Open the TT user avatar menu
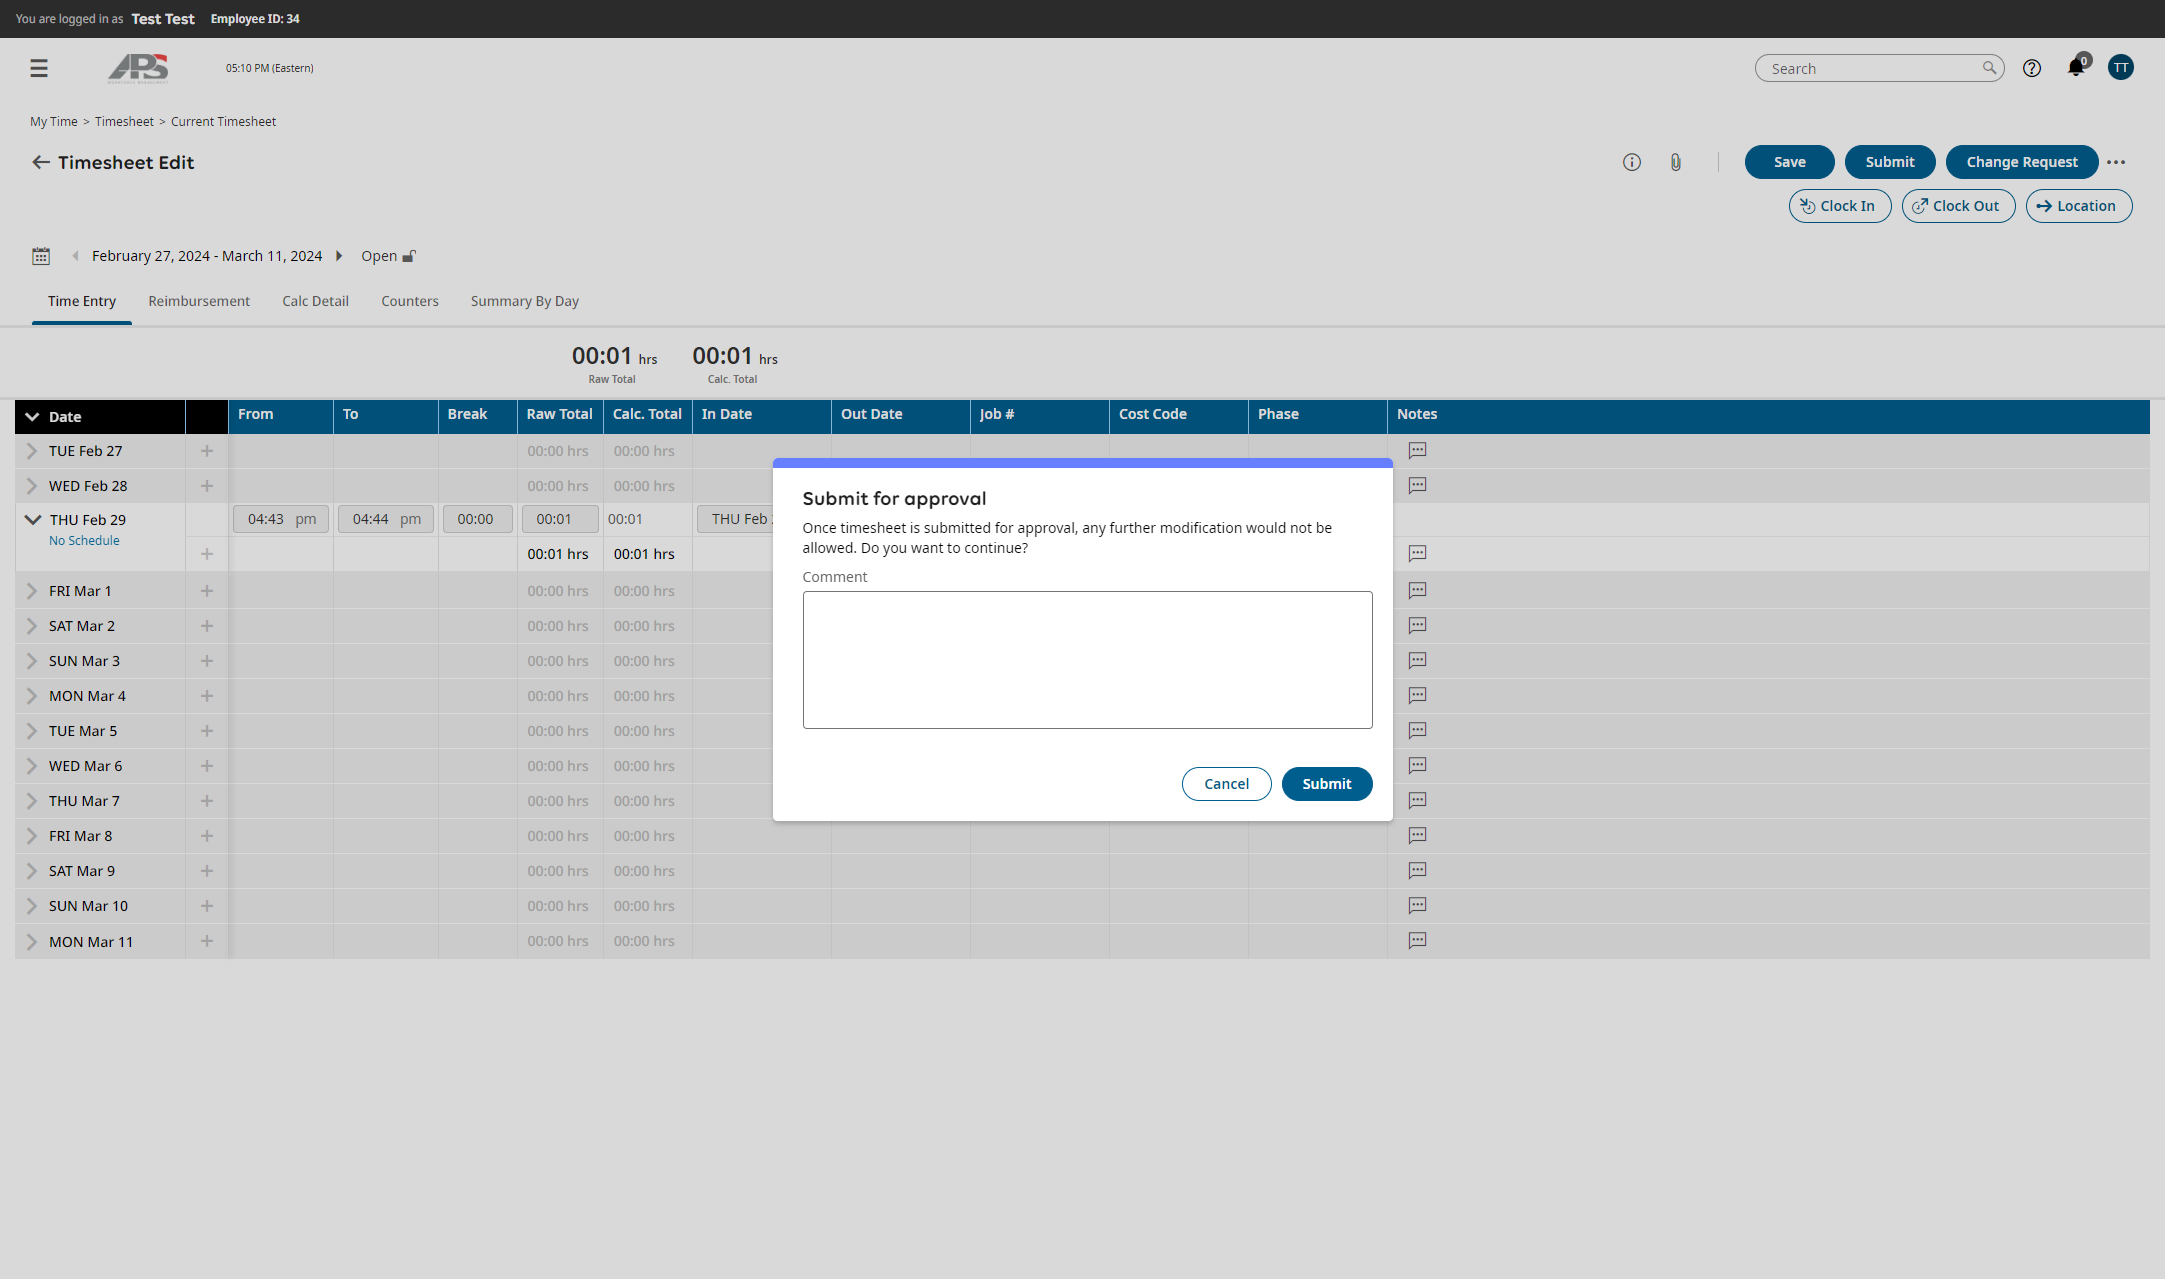Screen dimensions: 2165x1279 point(2120,67)
